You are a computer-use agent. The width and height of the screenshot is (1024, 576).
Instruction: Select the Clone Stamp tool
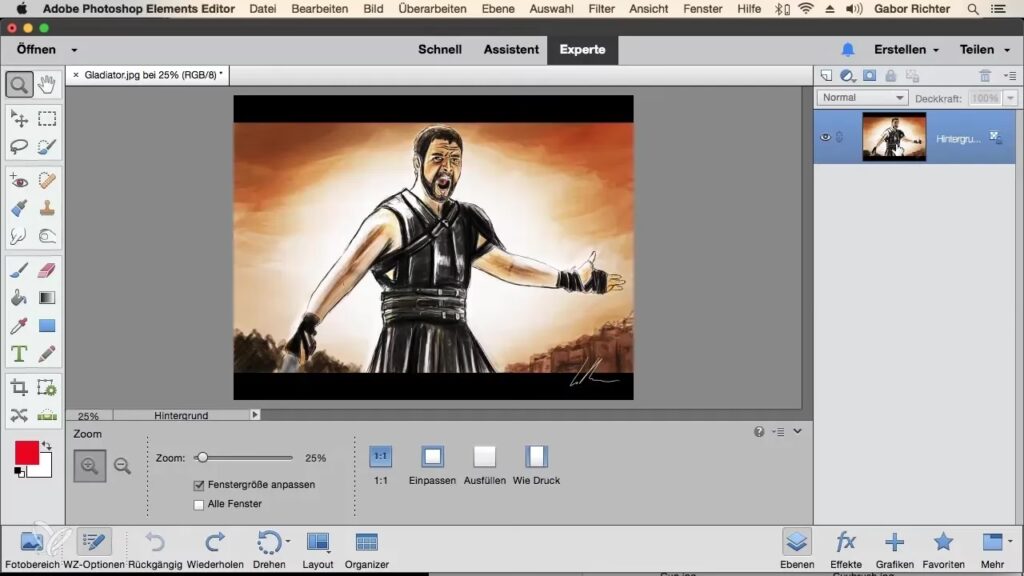pyautogui.click(x=47, y=209)
